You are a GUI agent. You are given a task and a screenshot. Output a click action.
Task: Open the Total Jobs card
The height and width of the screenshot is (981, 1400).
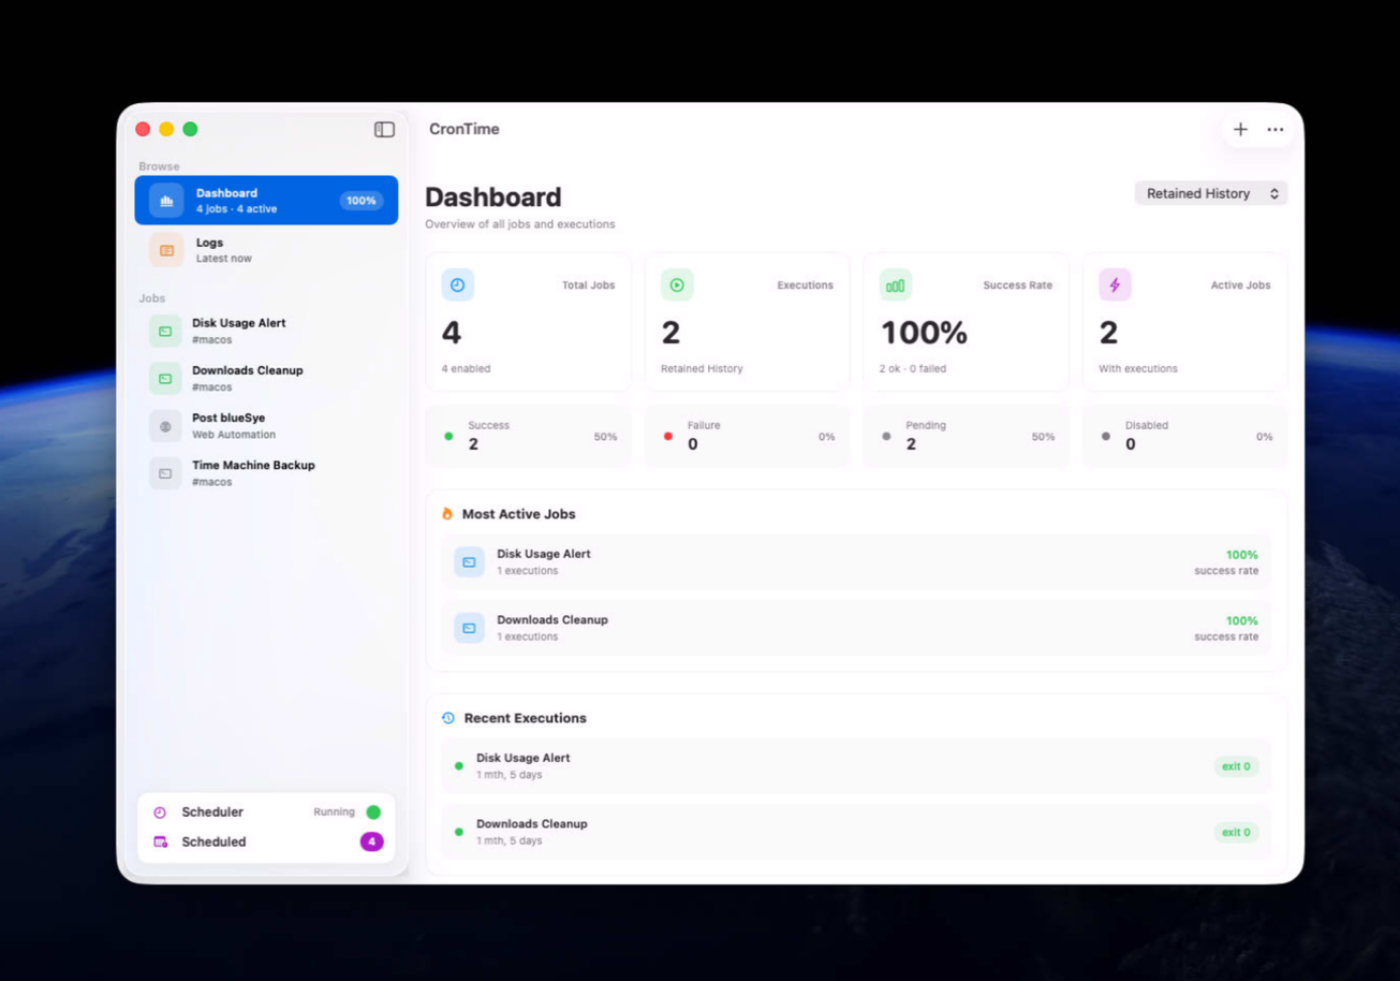click(x=529, y=321)
